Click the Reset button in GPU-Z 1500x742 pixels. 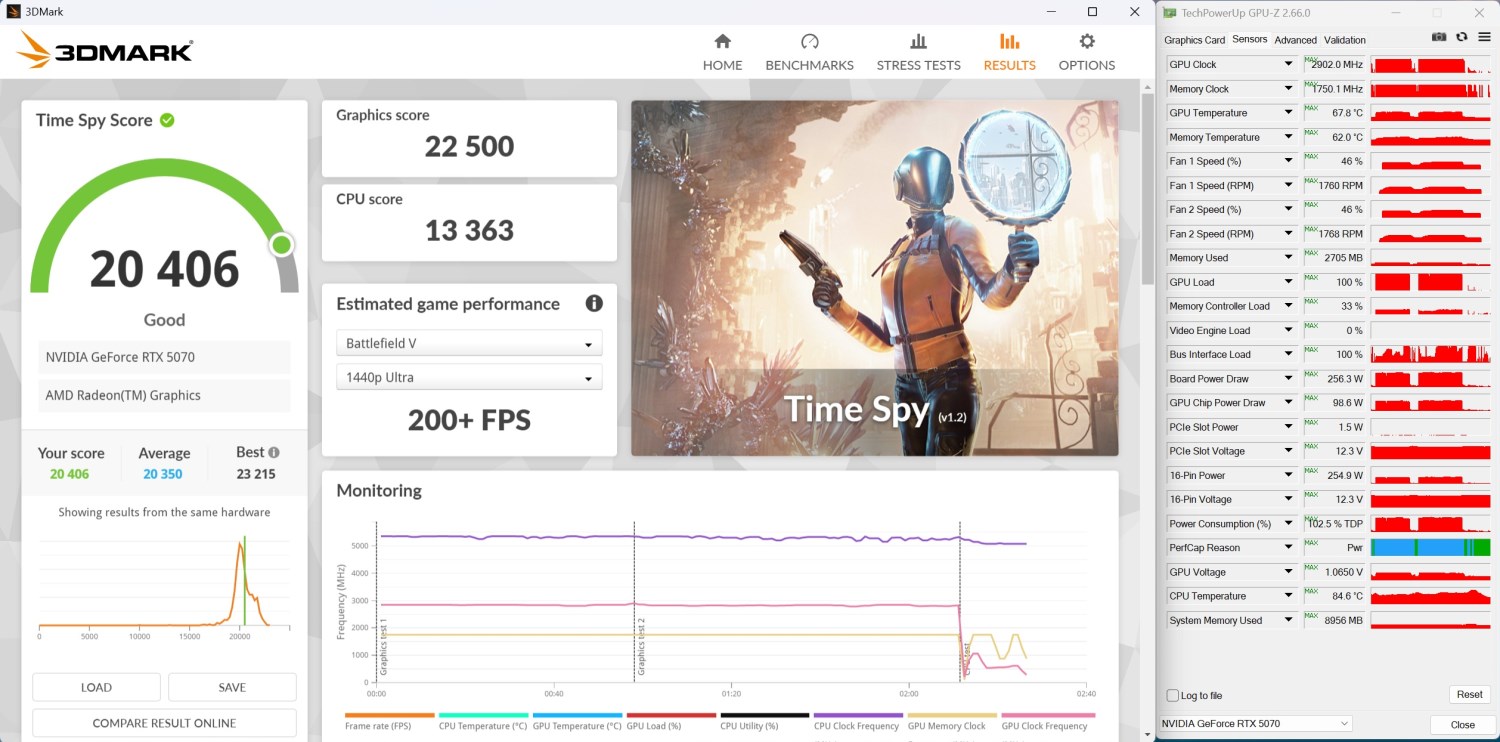pyautogui.click(x=1469, y=694)
